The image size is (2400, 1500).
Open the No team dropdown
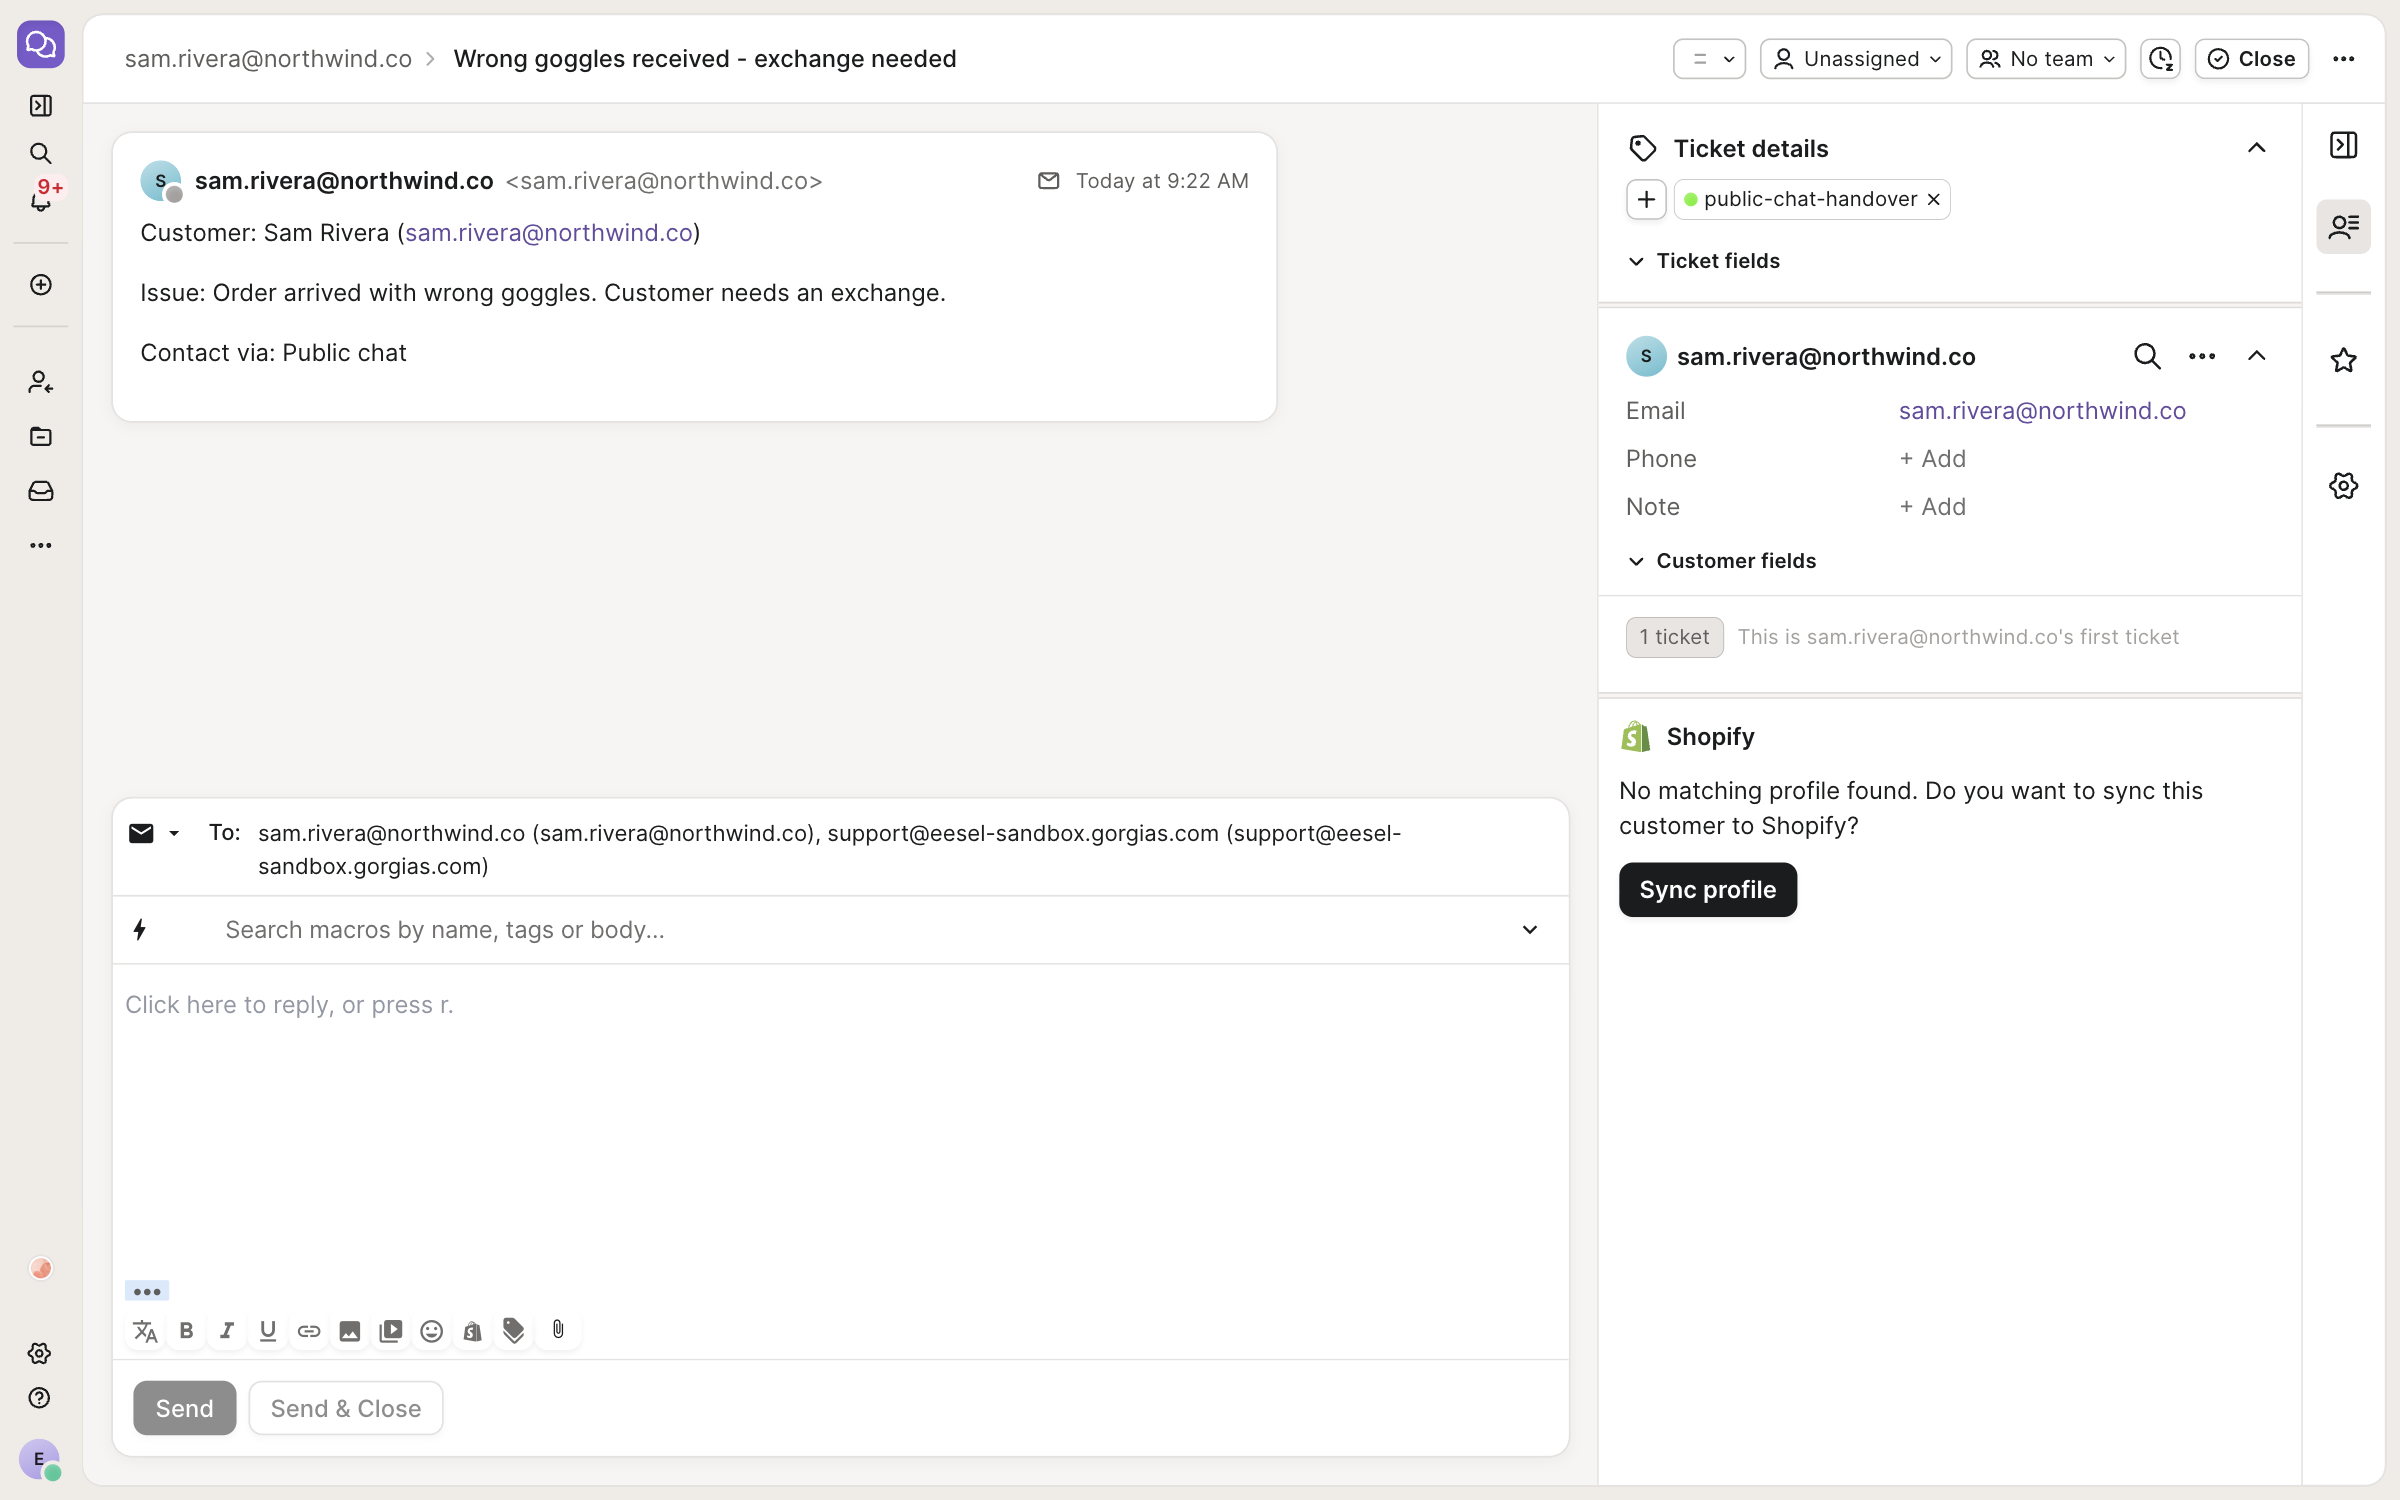click(x=2046, y=59)
